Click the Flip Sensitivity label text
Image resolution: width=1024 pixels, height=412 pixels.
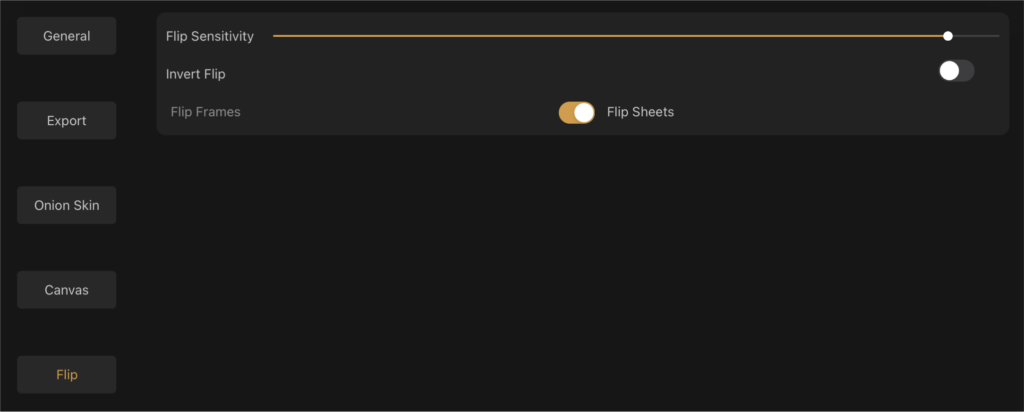click(x=210, y=37)
